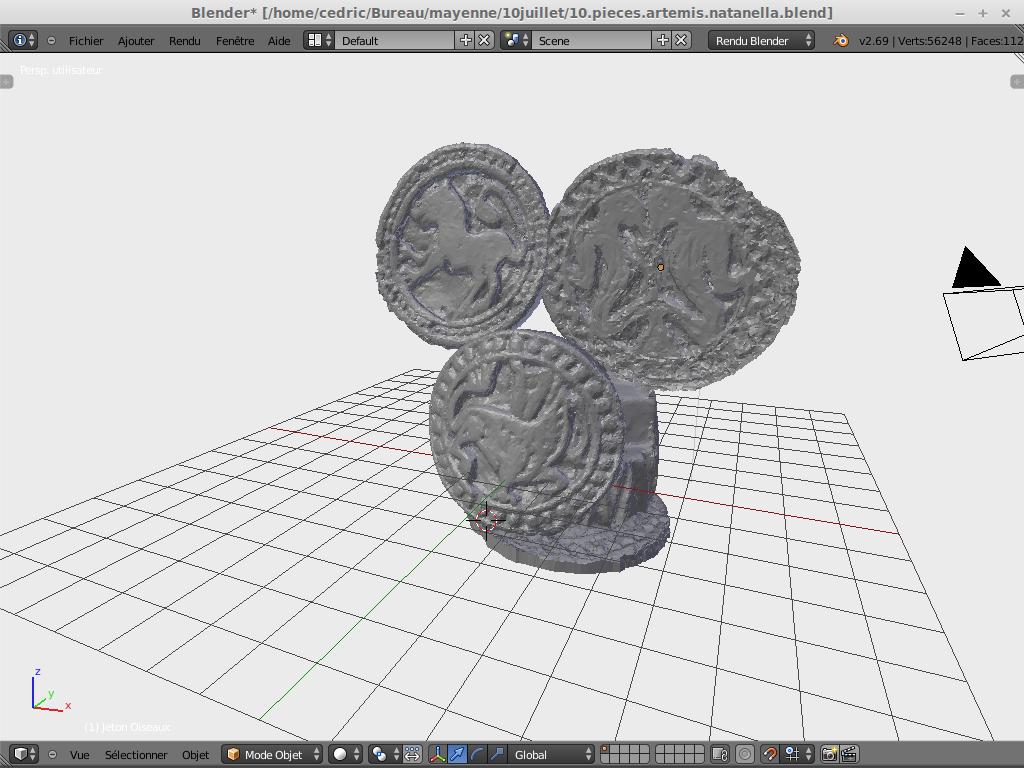Open the Global orientation dropdown
This screenshot has width=1024, height=768.
552,754
